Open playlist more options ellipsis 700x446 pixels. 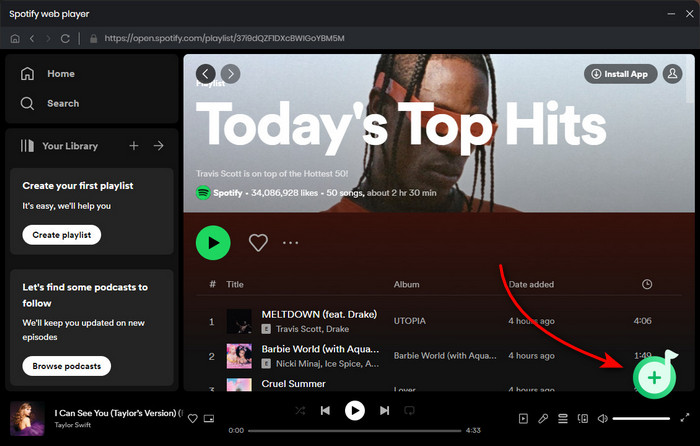[291, 243]
